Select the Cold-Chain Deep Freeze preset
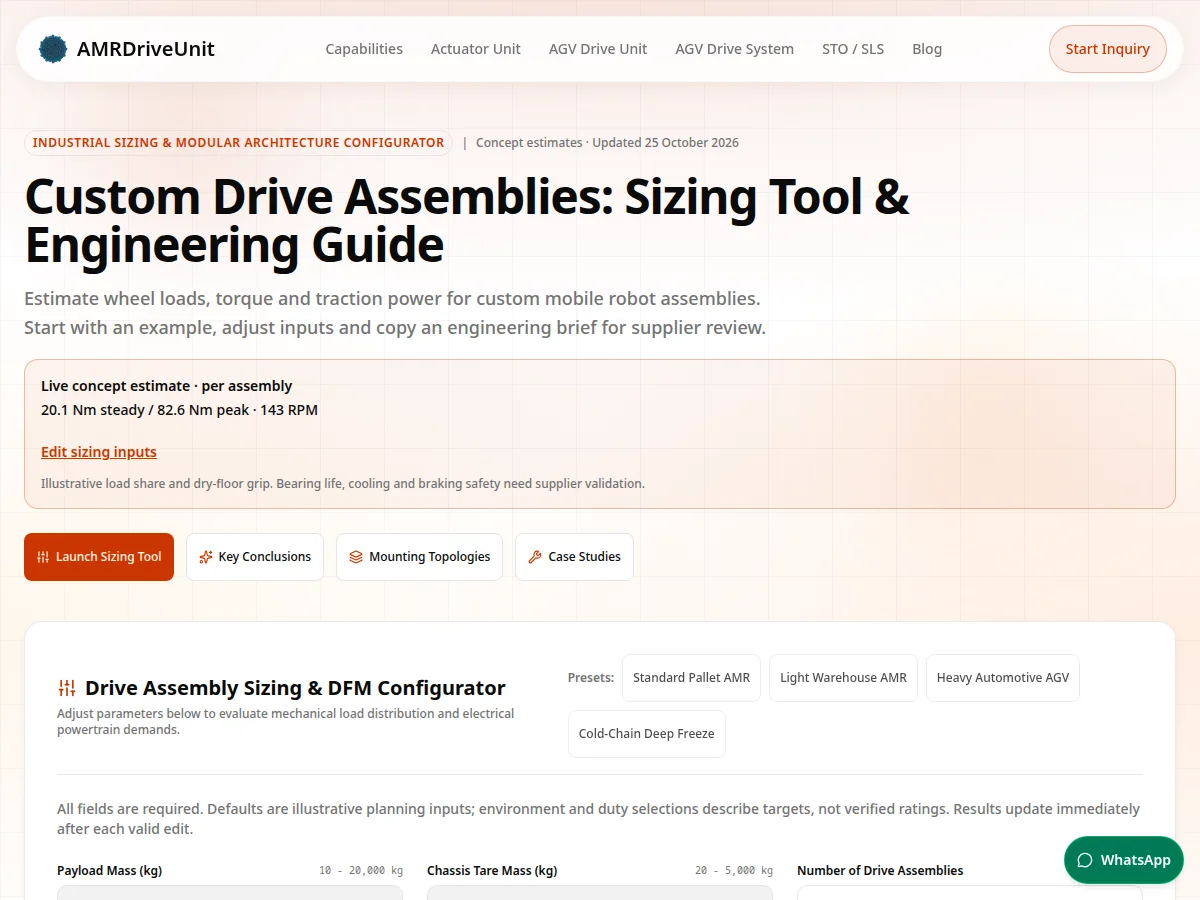1200x900 pixels. 647,734
